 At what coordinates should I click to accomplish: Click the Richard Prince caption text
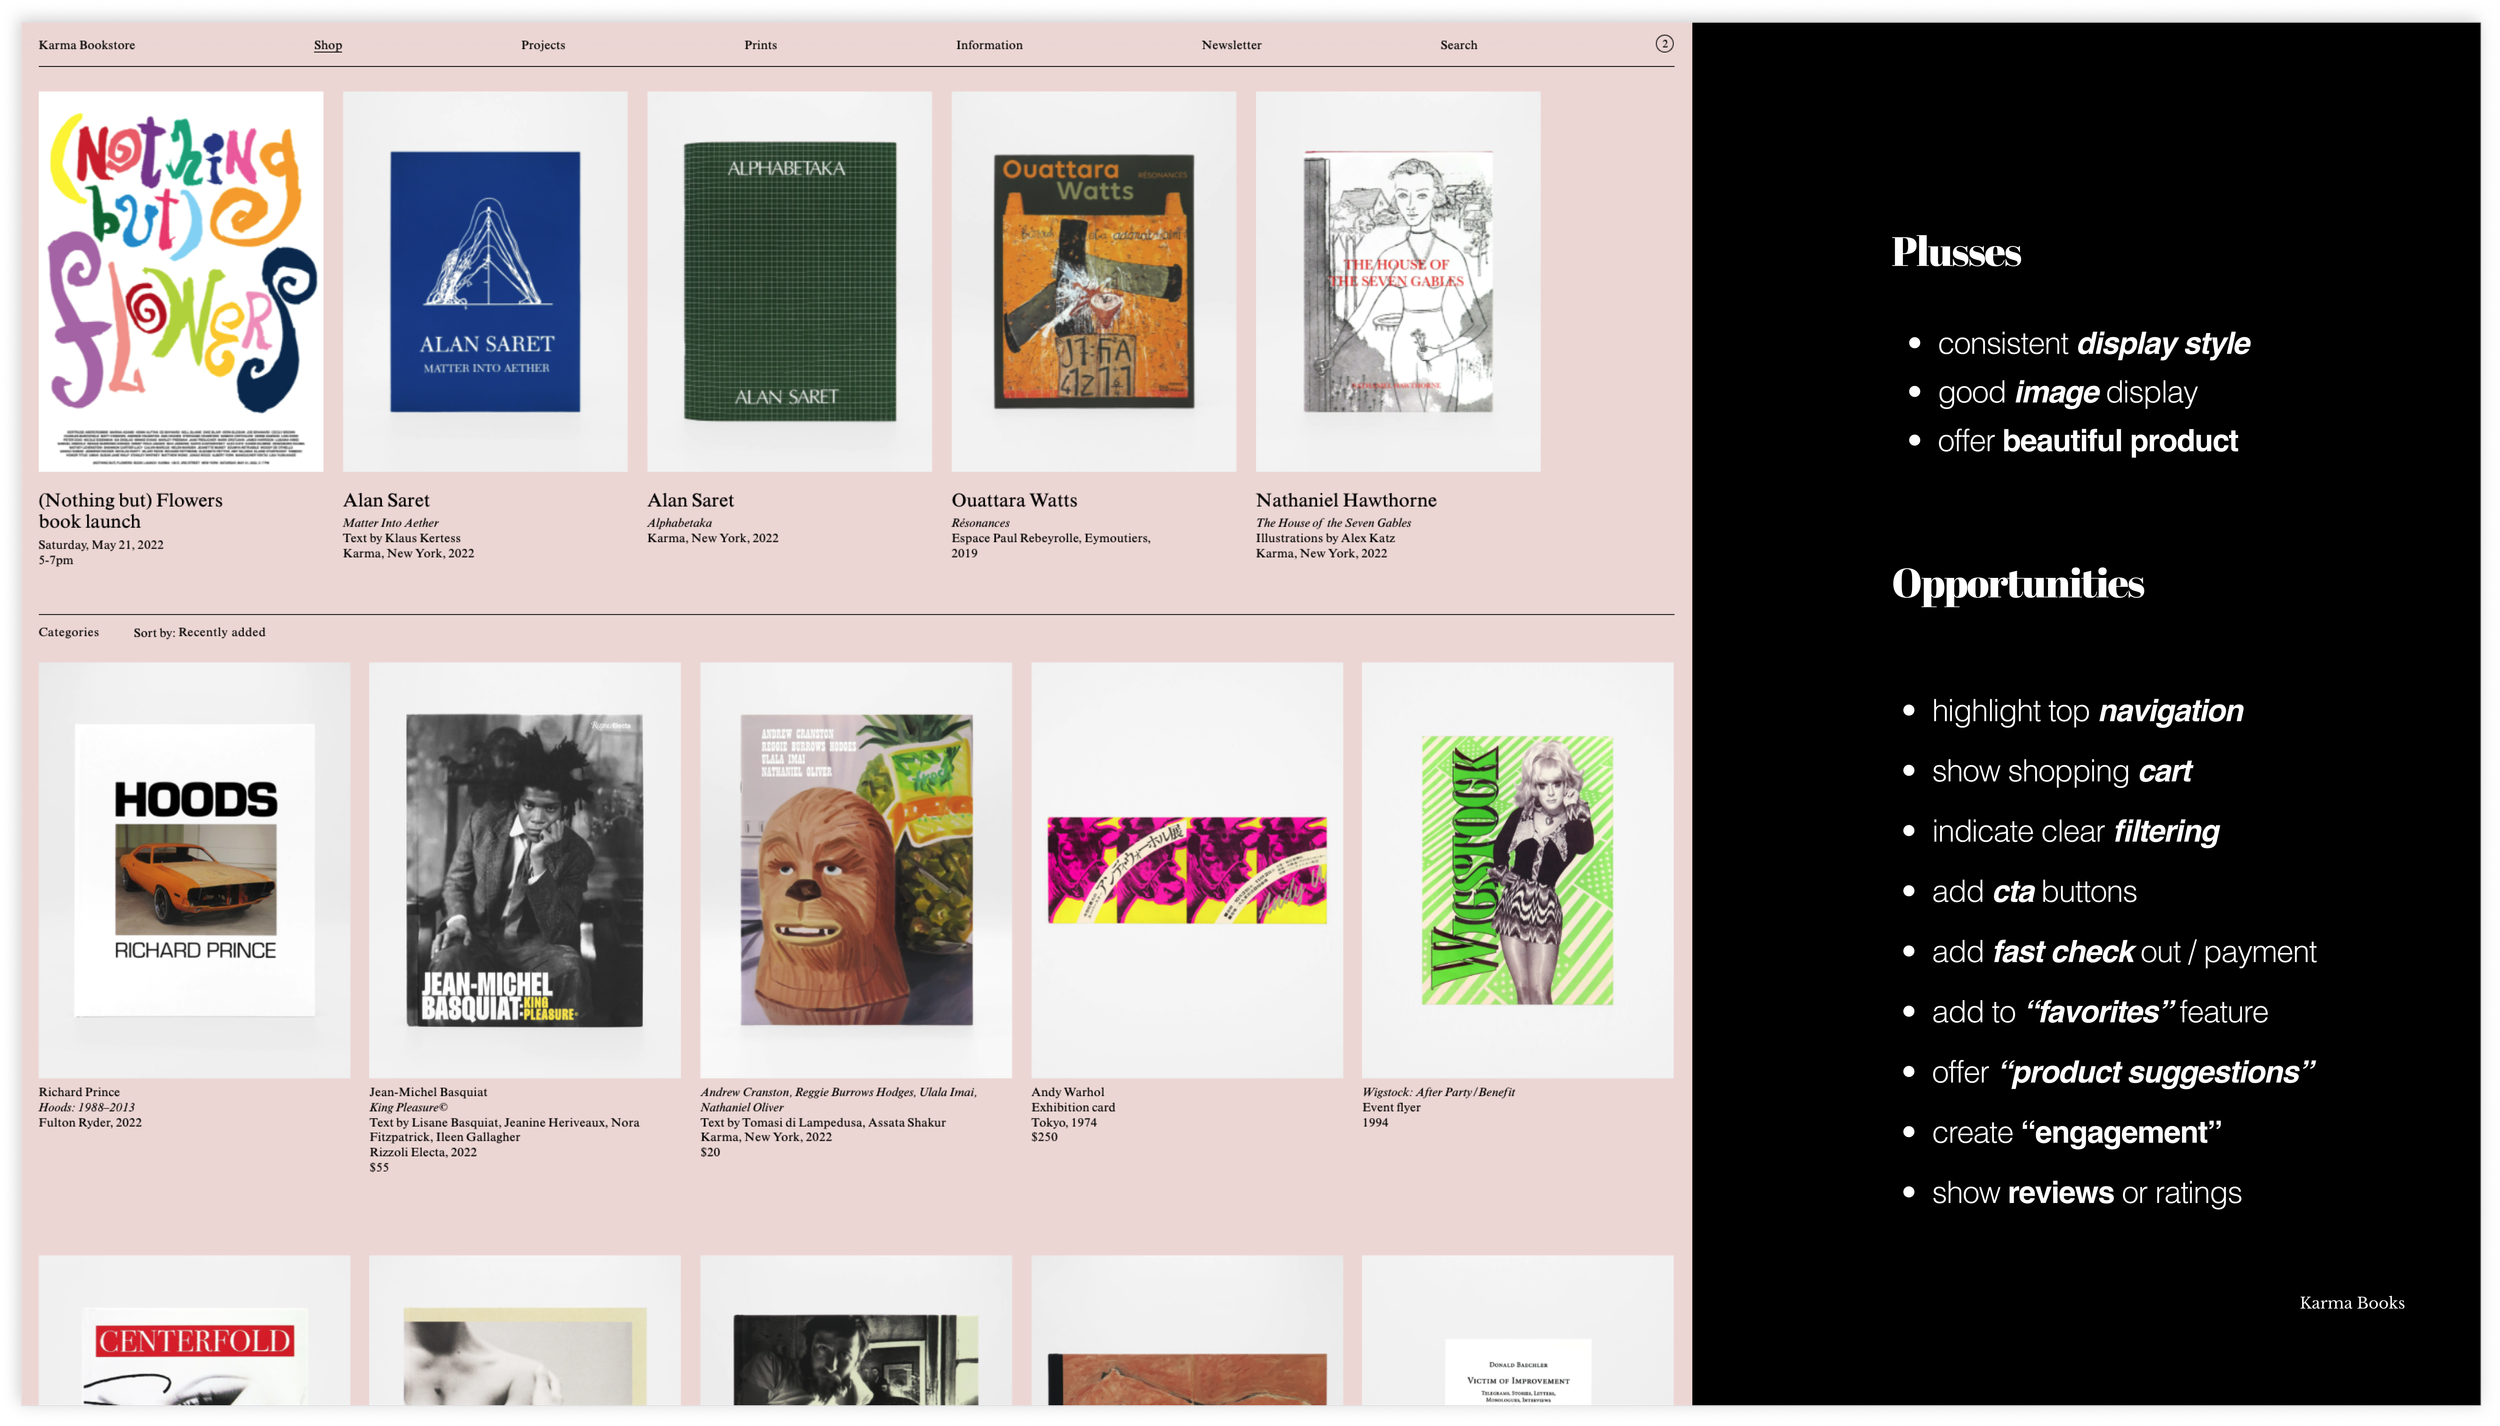tap(79, 1092)
